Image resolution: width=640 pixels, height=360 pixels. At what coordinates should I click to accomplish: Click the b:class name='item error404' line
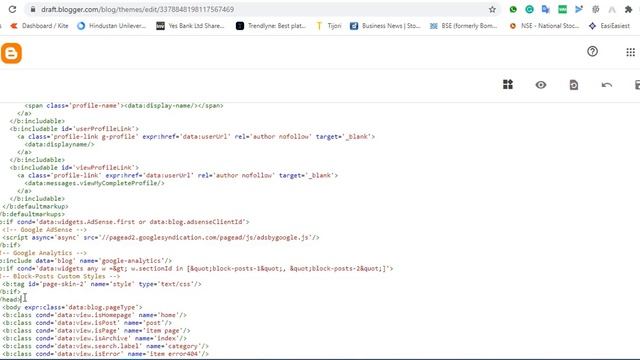(105, 354)
